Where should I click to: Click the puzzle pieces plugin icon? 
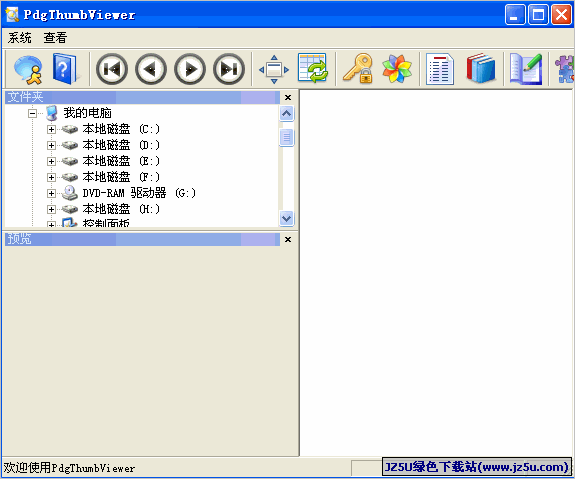[x=564, y=69]
